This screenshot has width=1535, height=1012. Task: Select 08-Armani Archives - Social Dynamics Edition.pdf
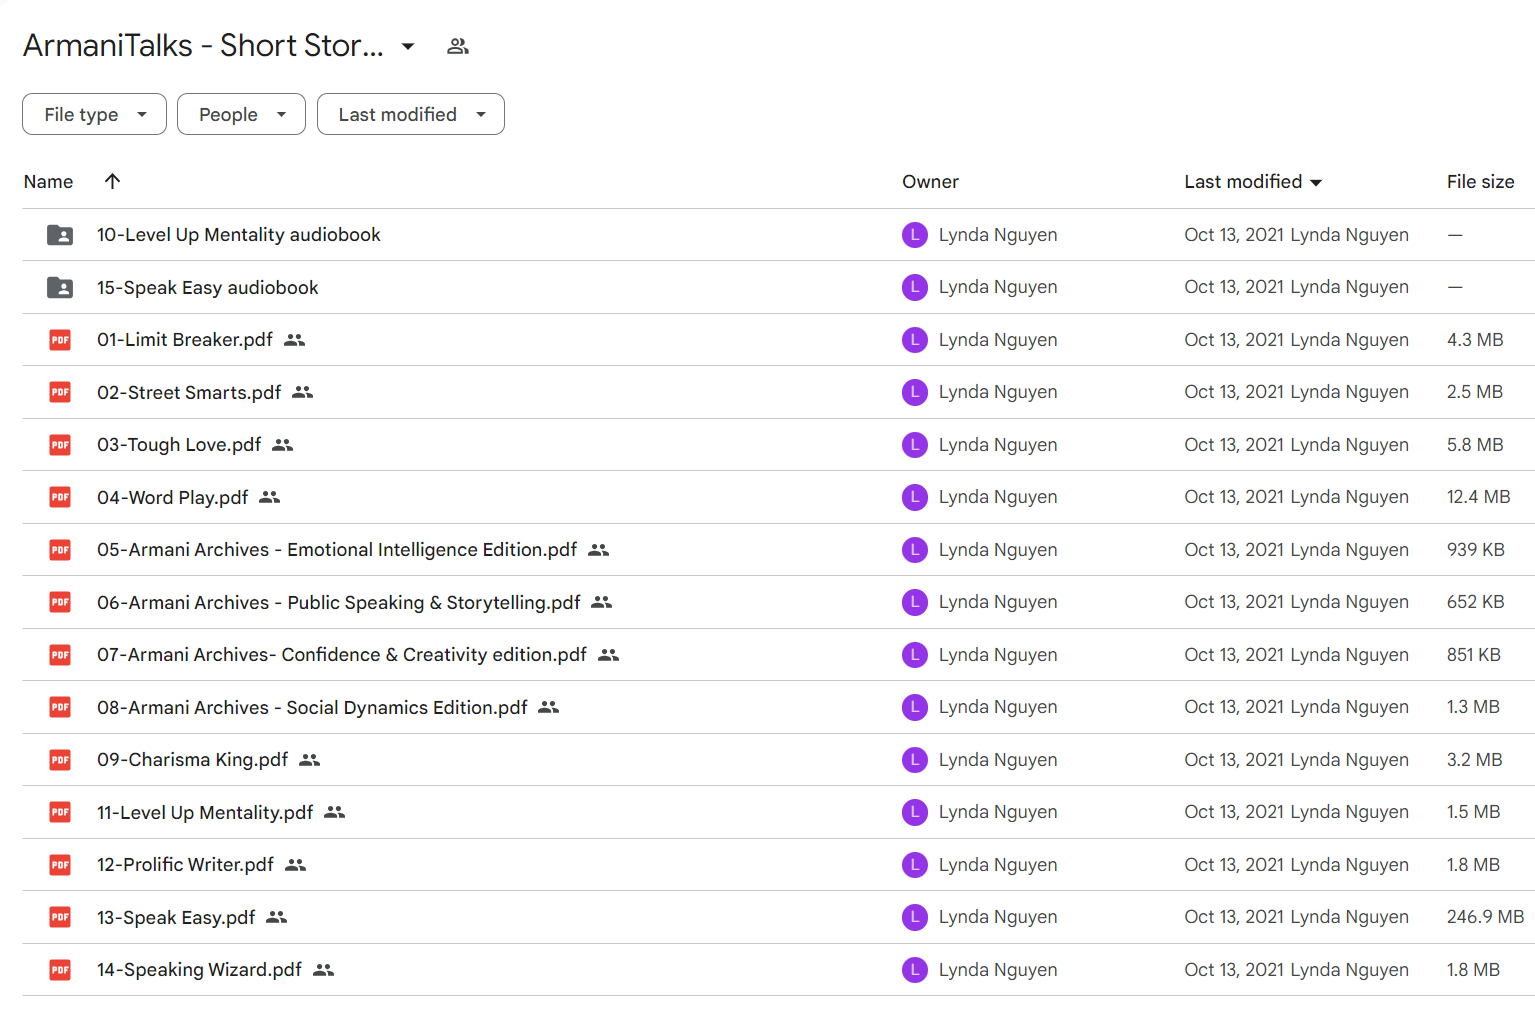pyautogui.click(x=312, y=707)
